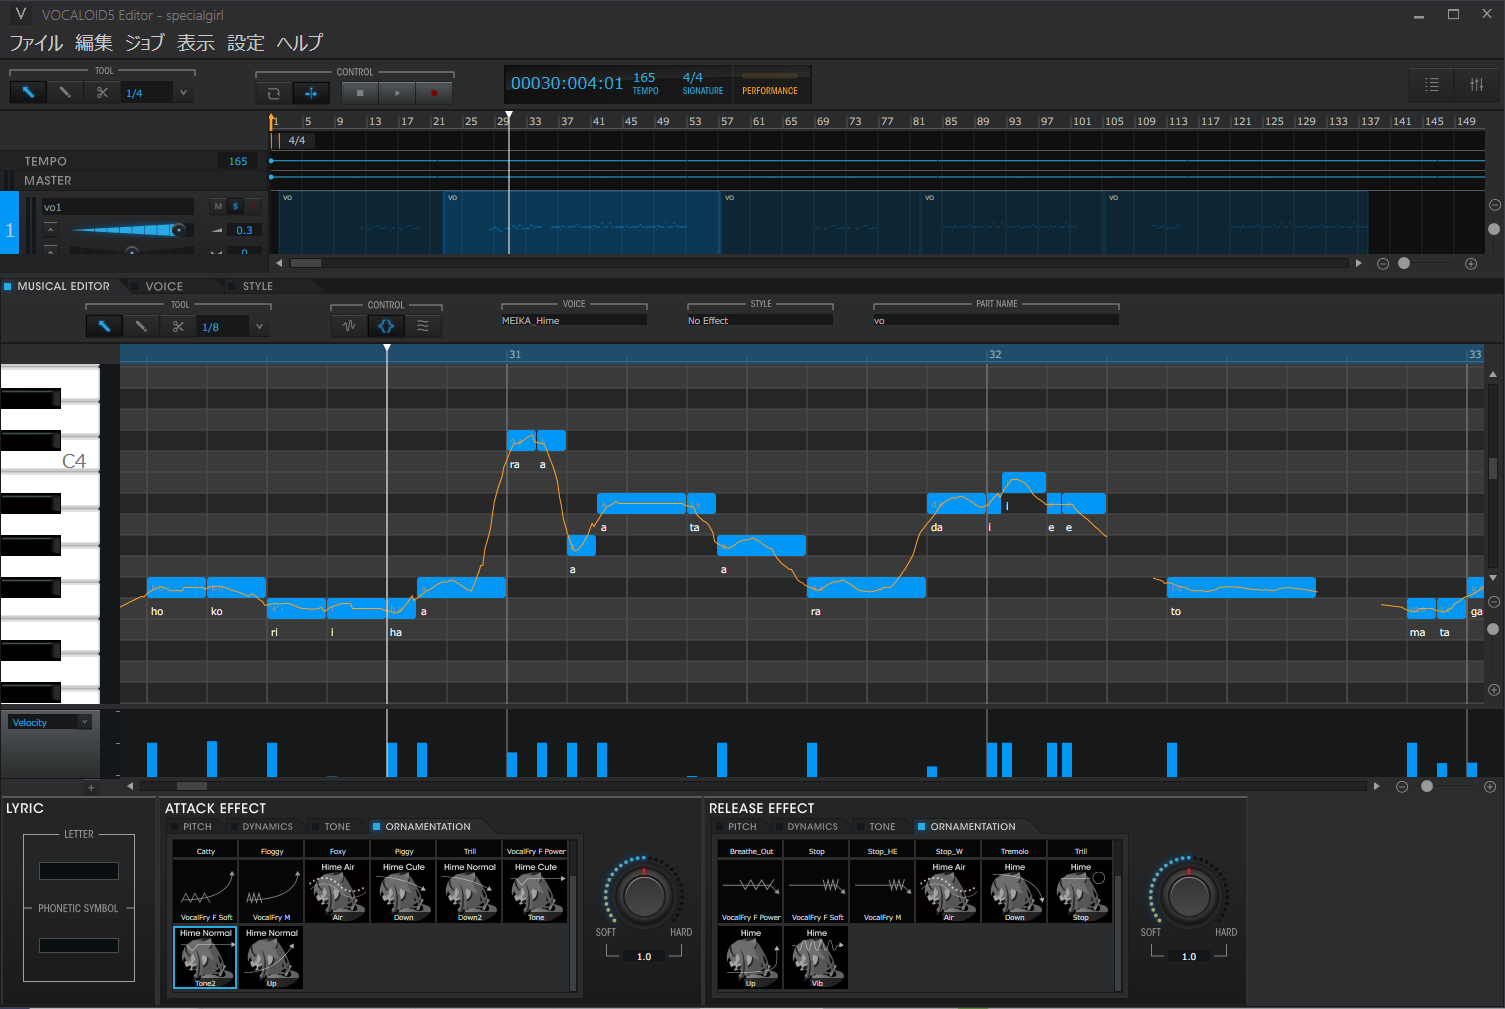
Task: Select Hime Up release effect
Action: (751, 957)
